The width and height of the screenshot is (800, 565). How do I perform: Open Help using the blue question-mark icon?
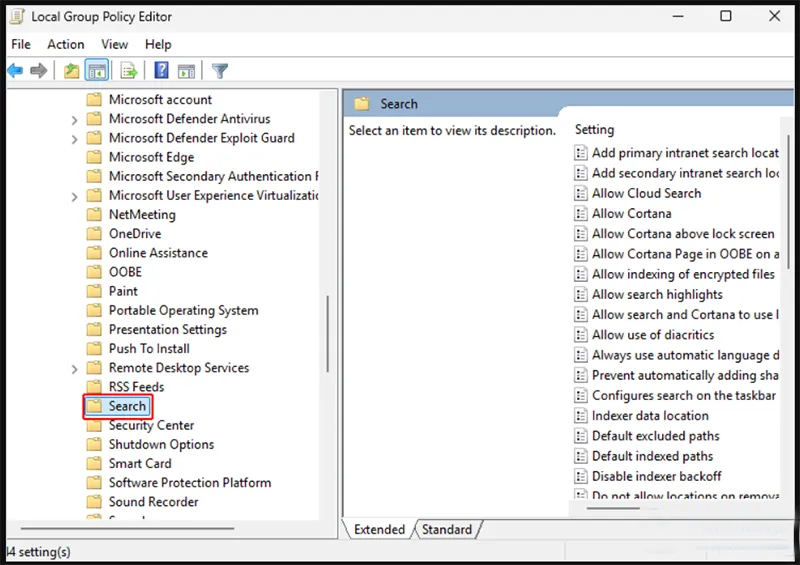161,71
